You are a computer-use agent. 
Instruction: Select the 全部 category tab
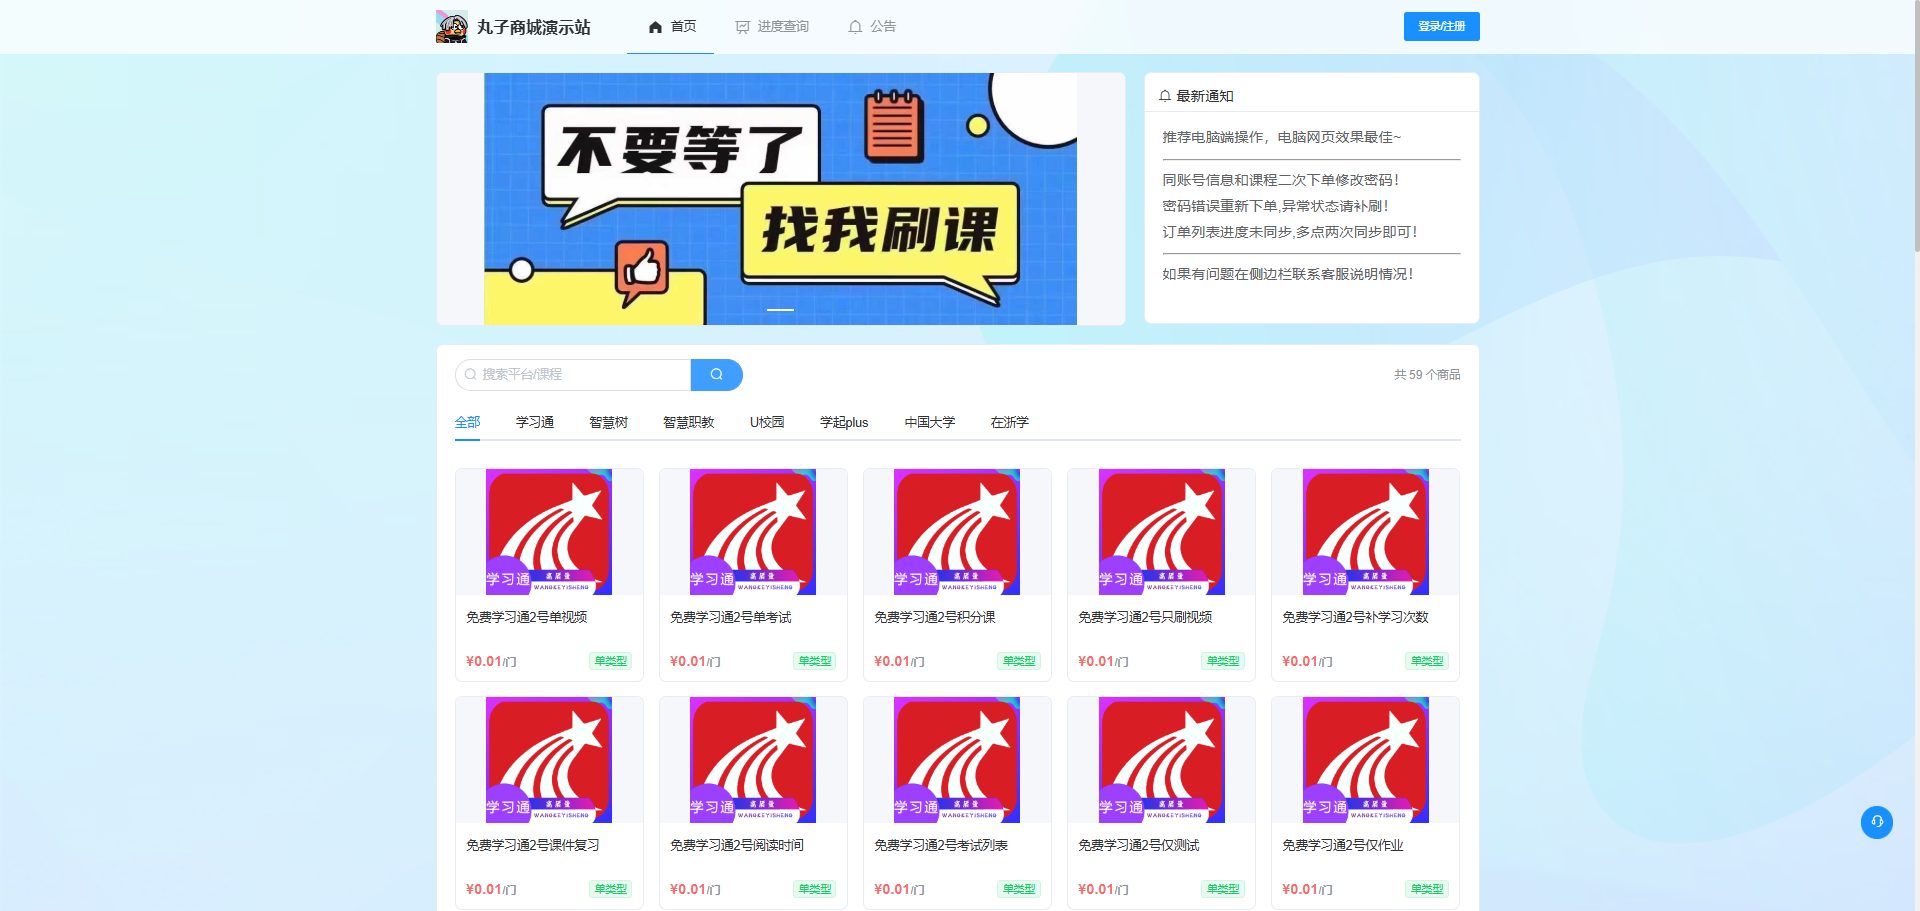[467, 423]
